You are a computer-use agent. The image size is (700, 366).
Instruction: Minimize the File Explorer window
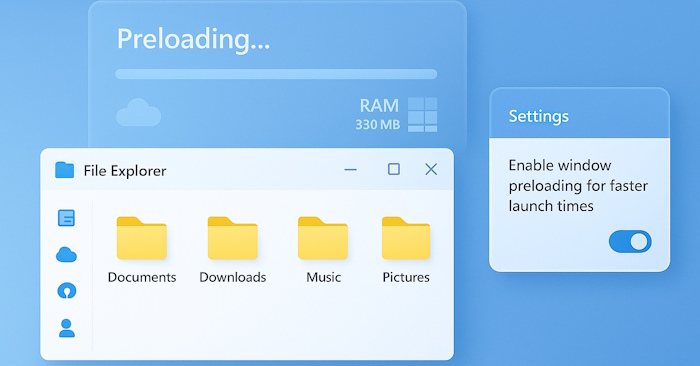350,170
